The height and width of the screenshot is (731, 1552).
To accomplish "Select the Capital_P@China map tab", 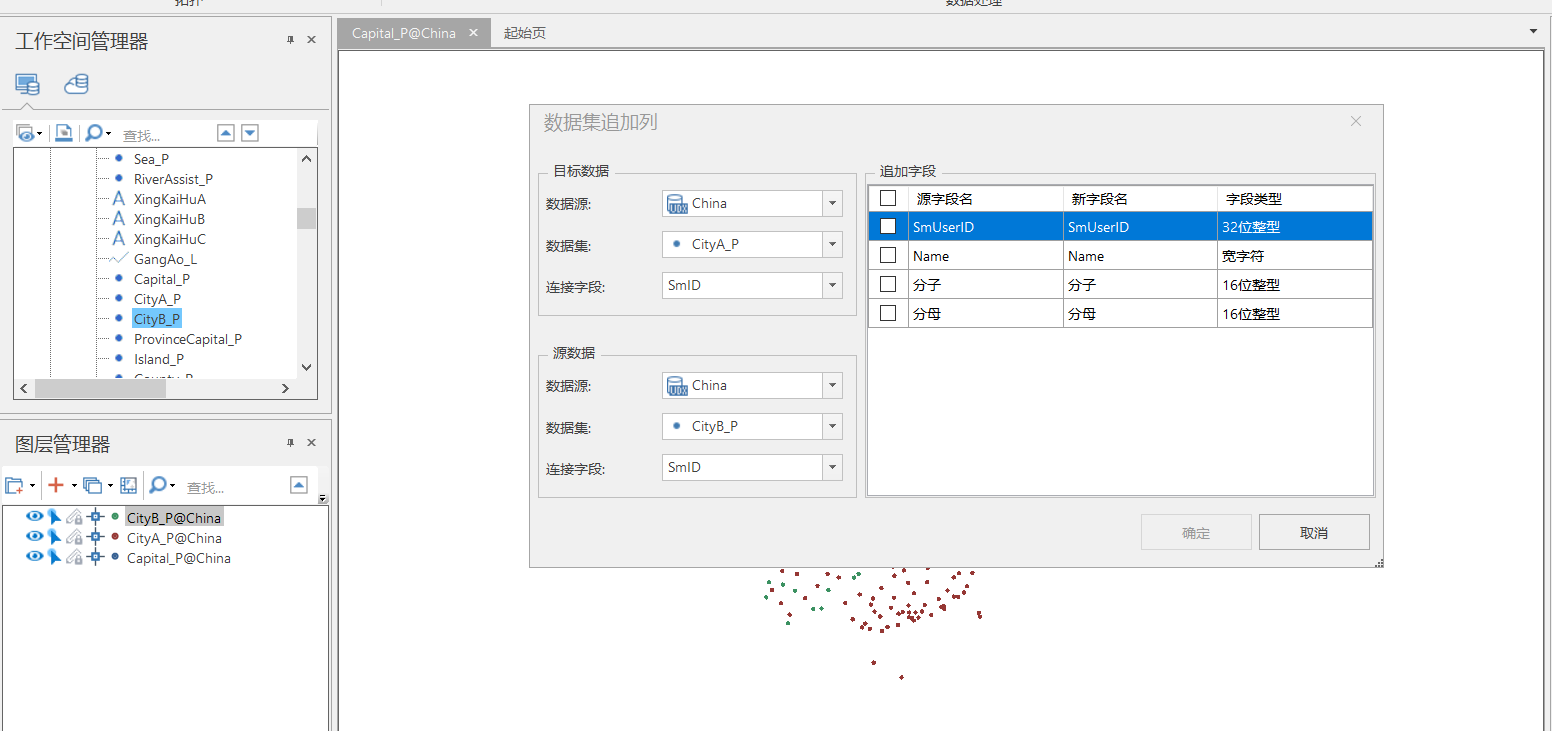I will click(x=404, y=33).
